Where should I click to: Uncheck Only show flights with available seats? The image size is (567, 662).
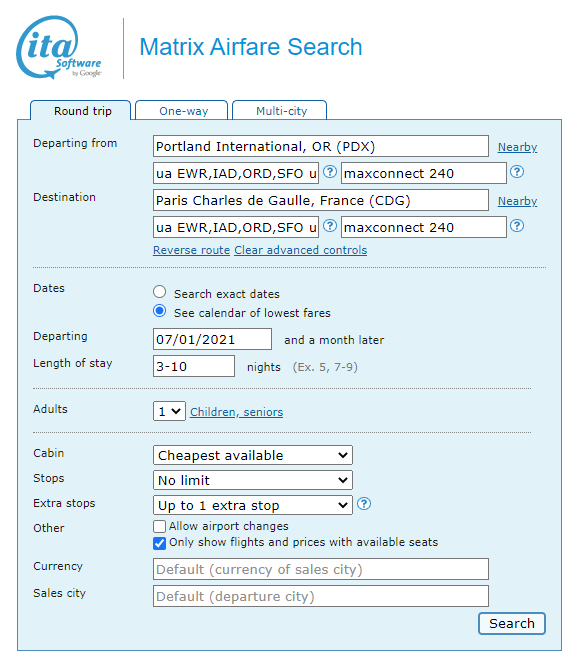pos(159,543)
